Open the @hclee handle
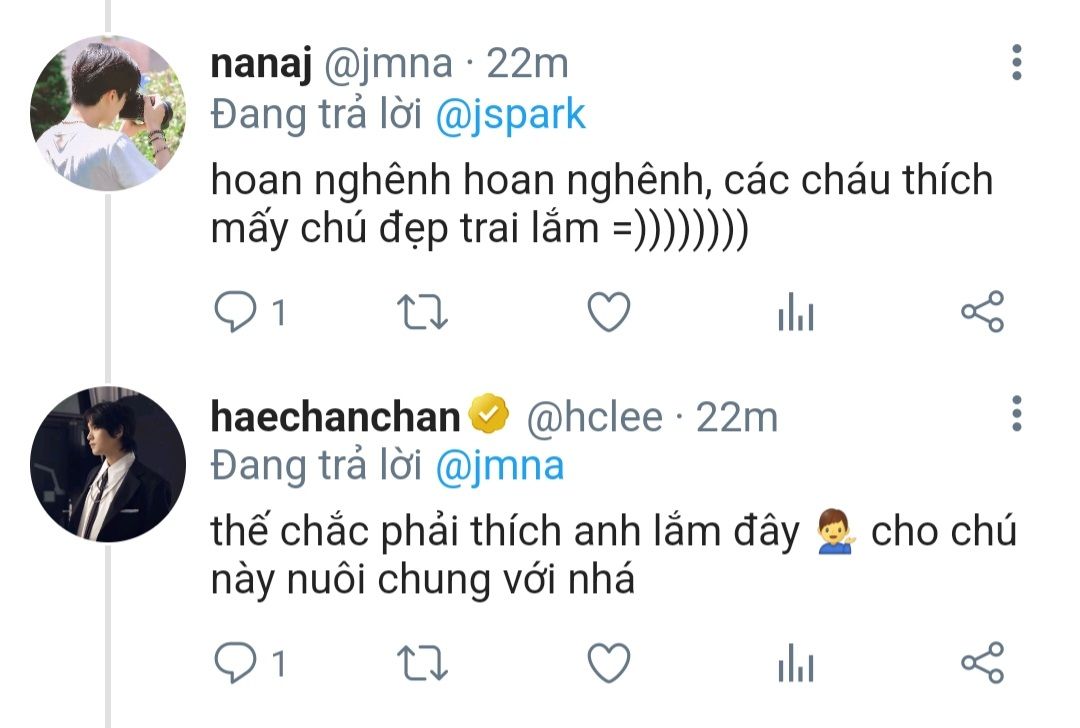1080x728 pixels. click(594, 417)
